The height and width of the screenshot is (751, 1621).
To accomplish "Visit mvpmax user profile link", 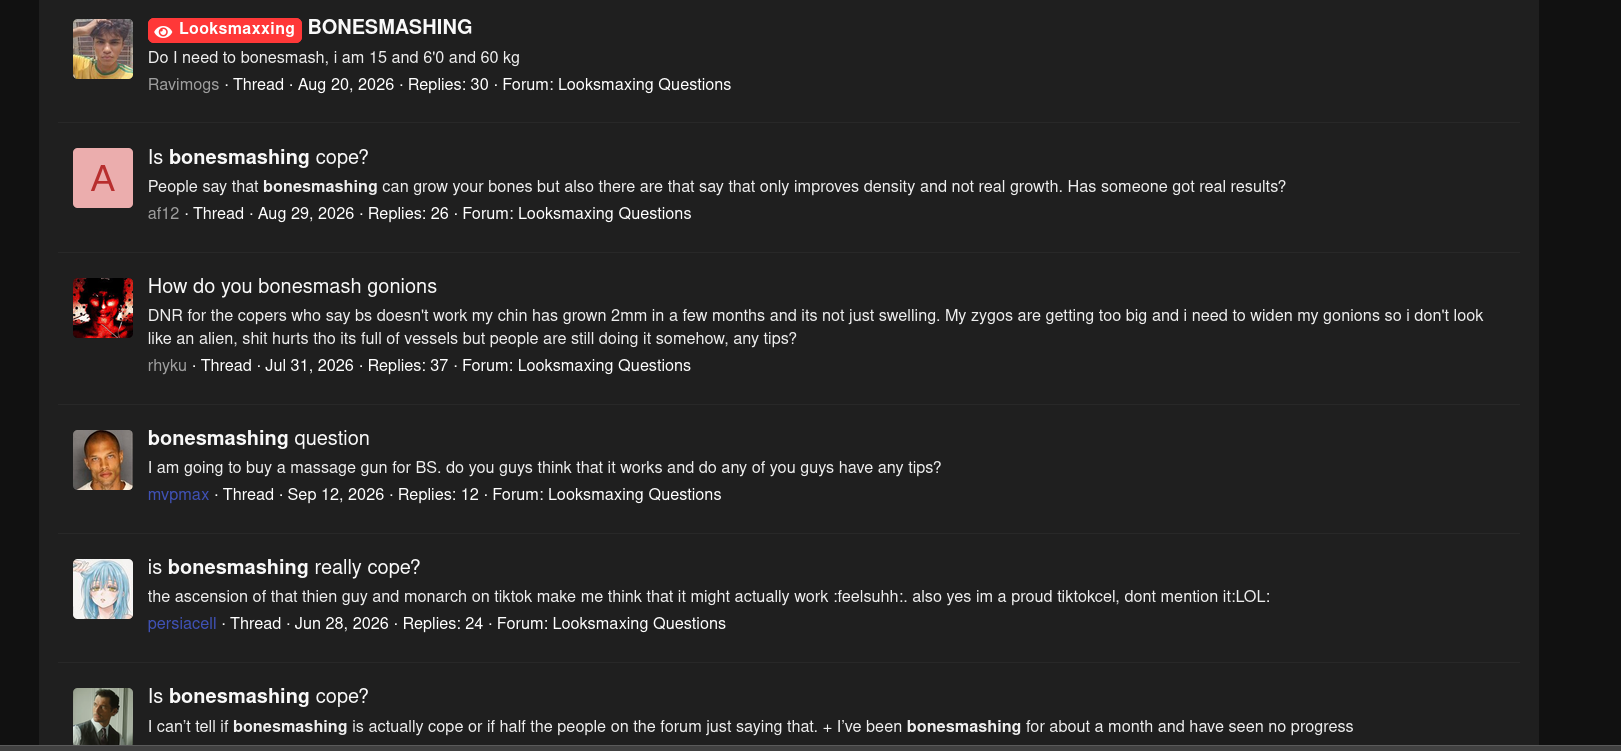I will tap(178, 494).
